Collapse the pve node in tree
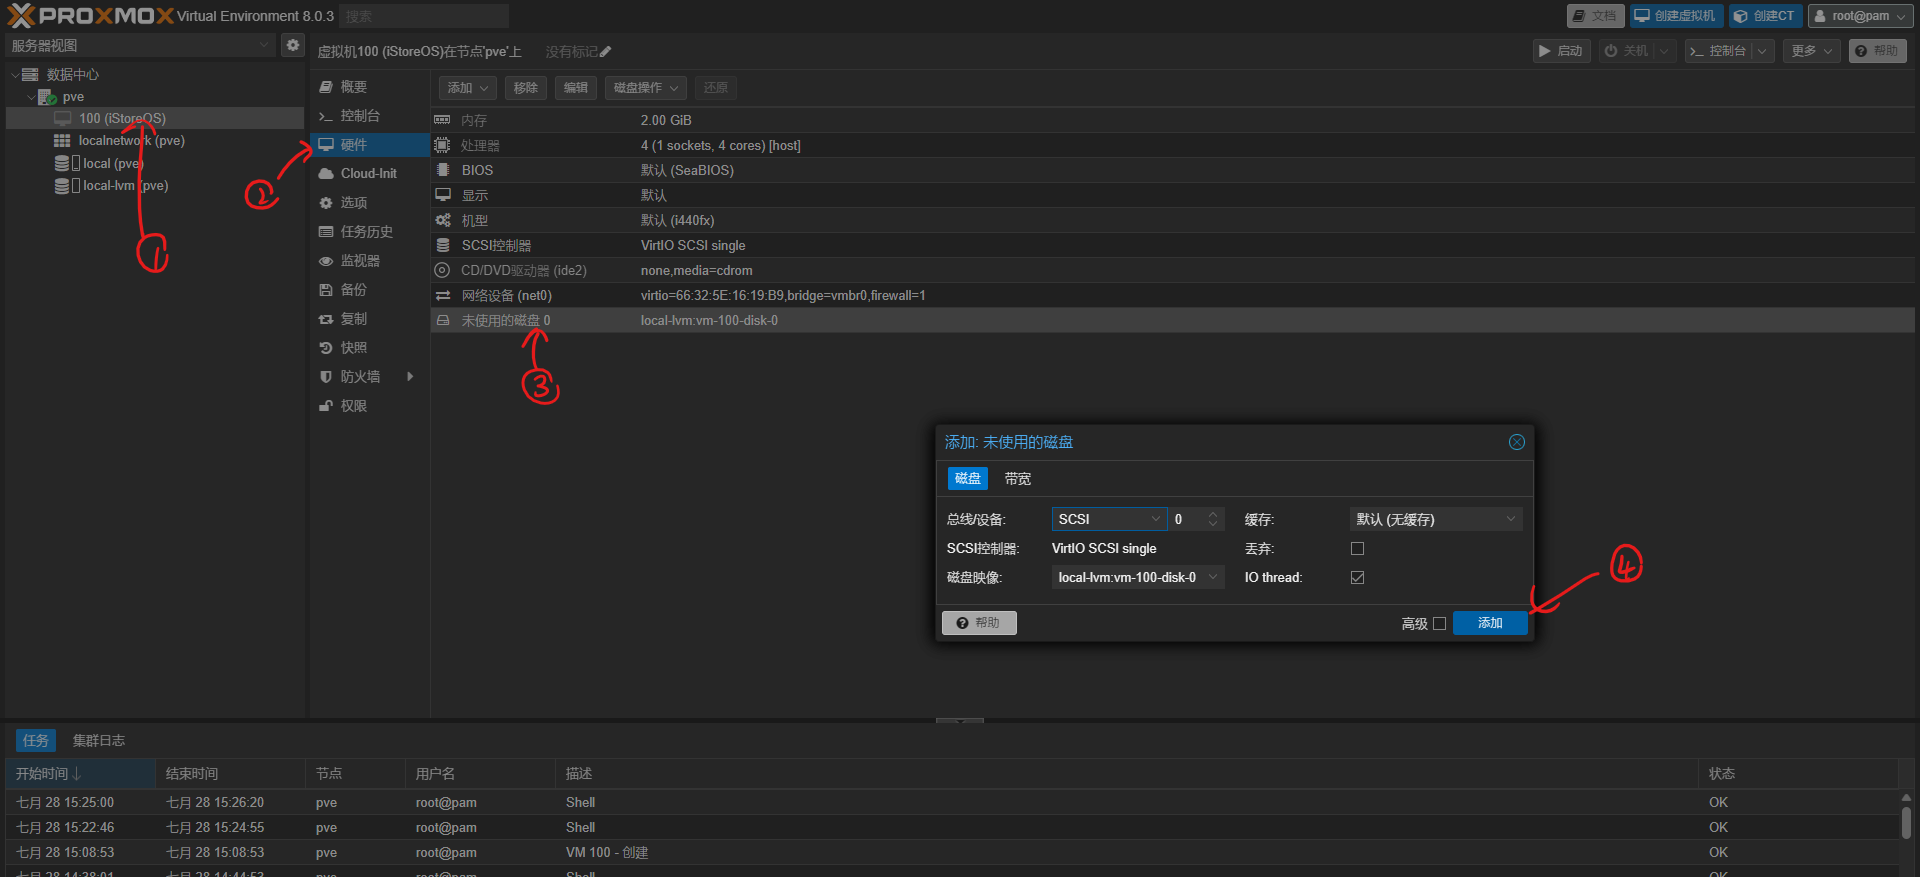 (x=31, y=97)
